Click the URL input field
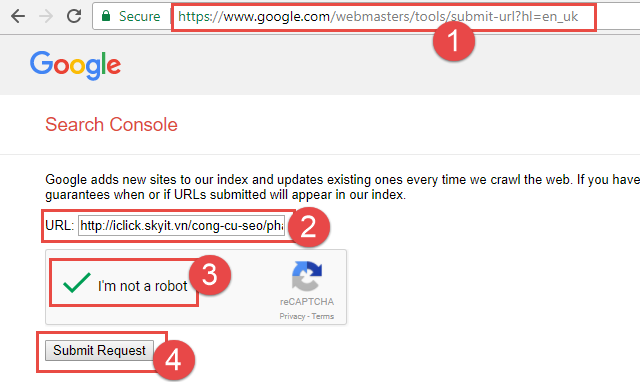Viewport: 640px width, 382px height. point(181,226)
